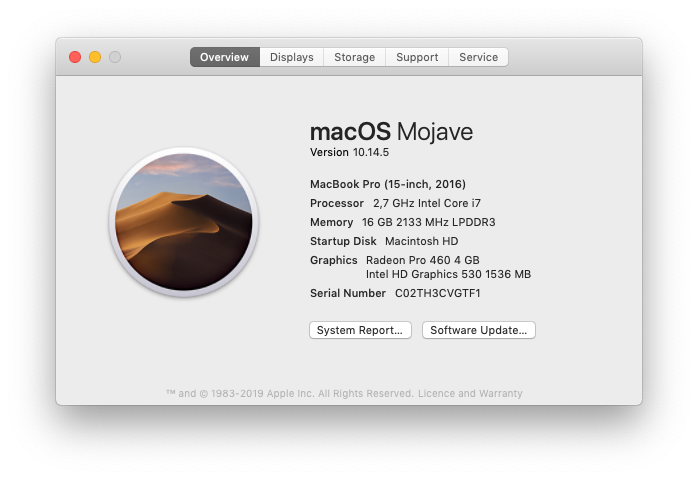Click the Software Update button
Viewport: 698px width, 479px height.
[479, 330]
